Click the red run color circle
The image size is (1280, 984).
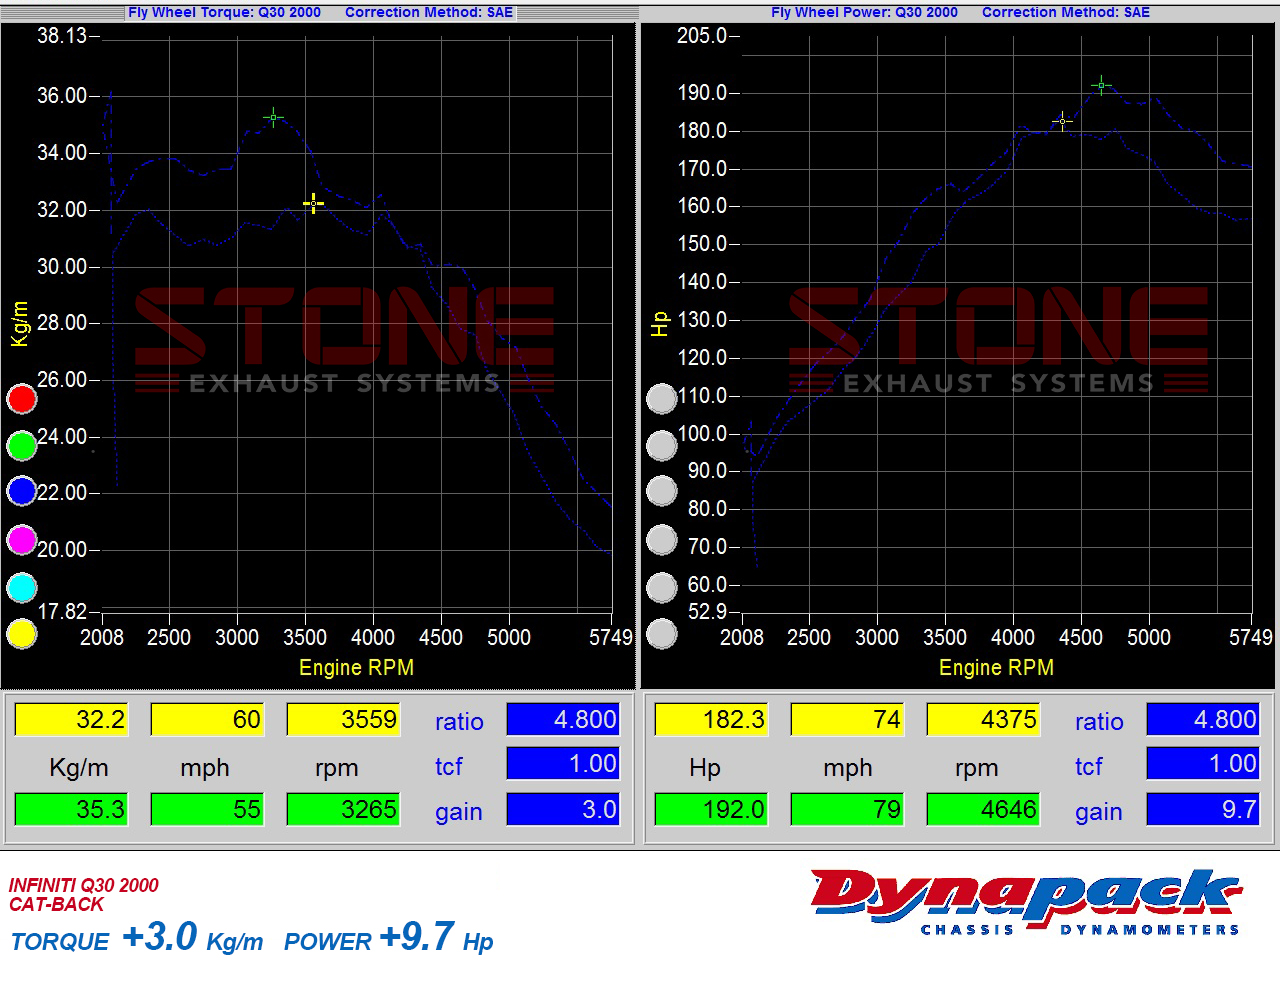[x=22, y=399]
